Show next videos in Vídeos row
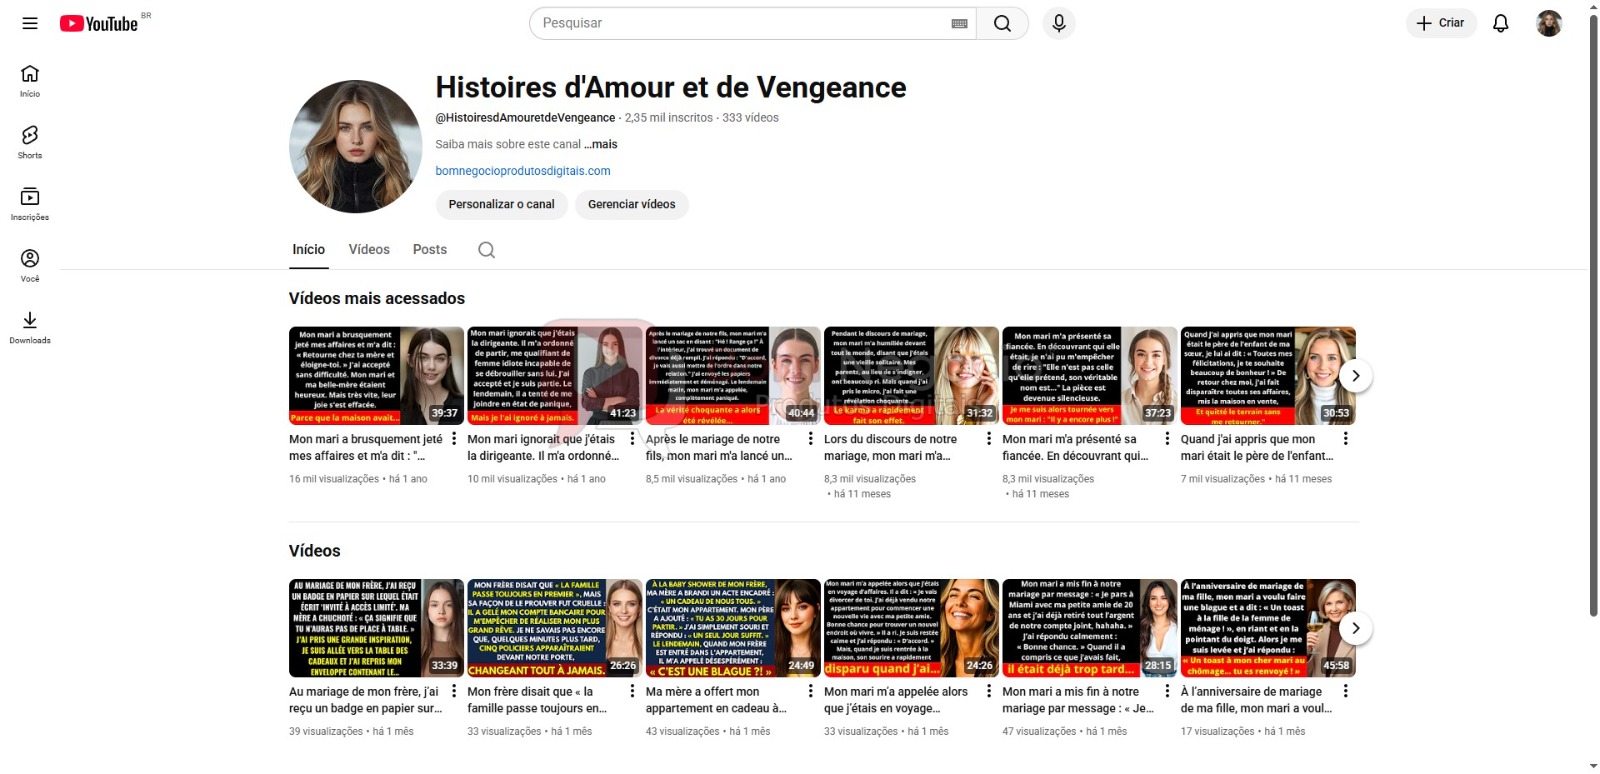The width and height of the screenshot is (1600, 774). (x=1355, y=628)
